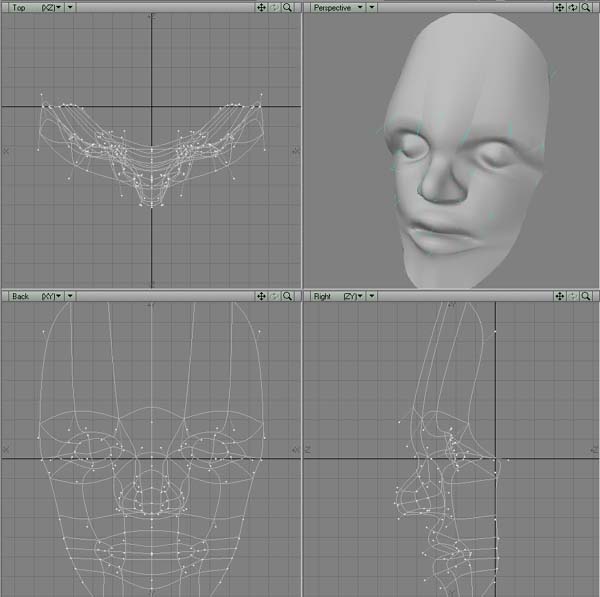This screenshot has height=597, width=600.
Task: Select the rotate icon in Perspective viewport
Action: (x=573, y=7)
